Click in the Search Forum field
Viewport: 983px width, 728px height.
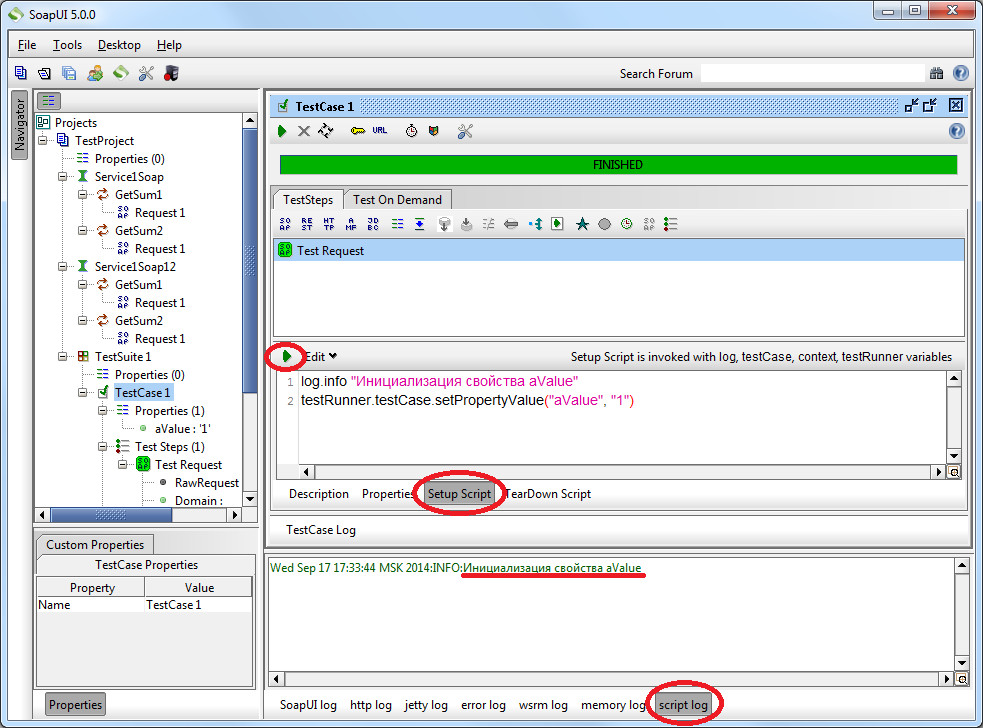[x=811, y=73]
